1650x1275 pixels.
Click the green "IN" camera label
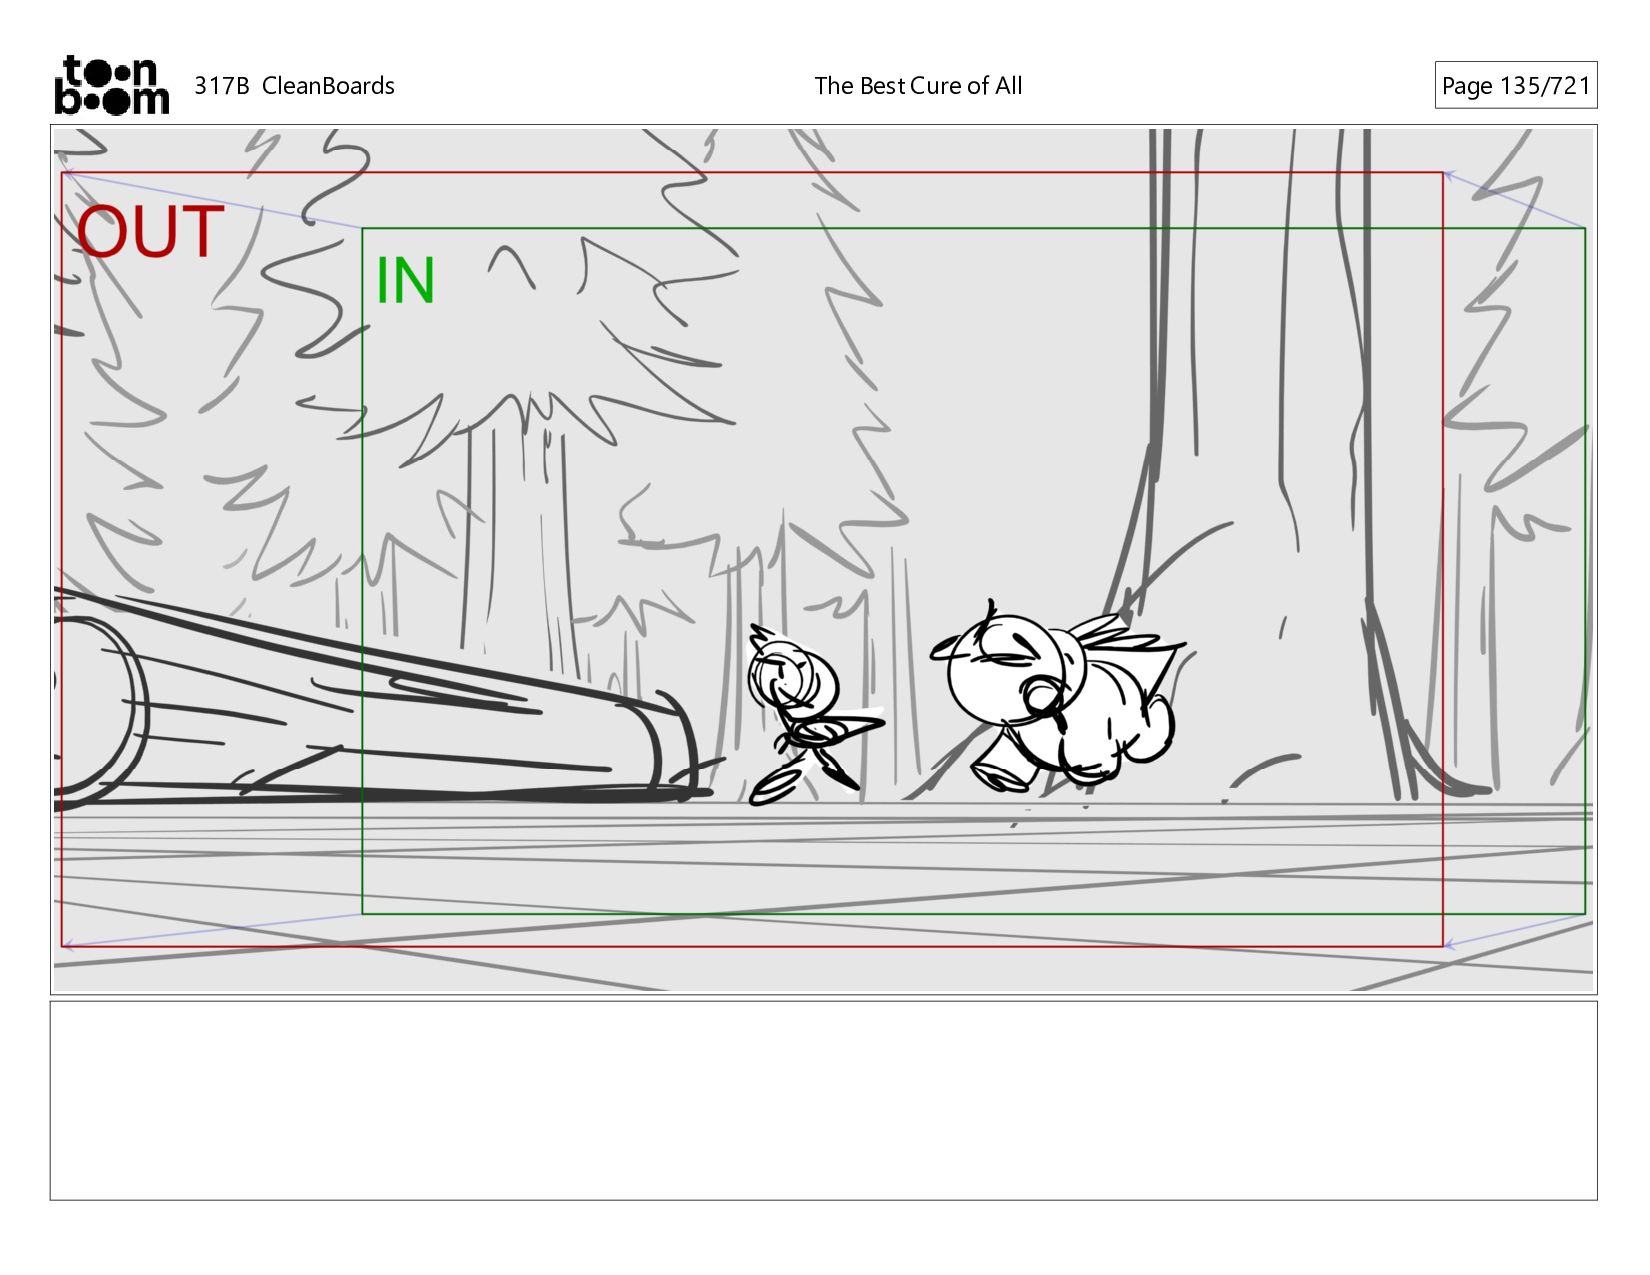pyautogui.click(x=405, y=280)
